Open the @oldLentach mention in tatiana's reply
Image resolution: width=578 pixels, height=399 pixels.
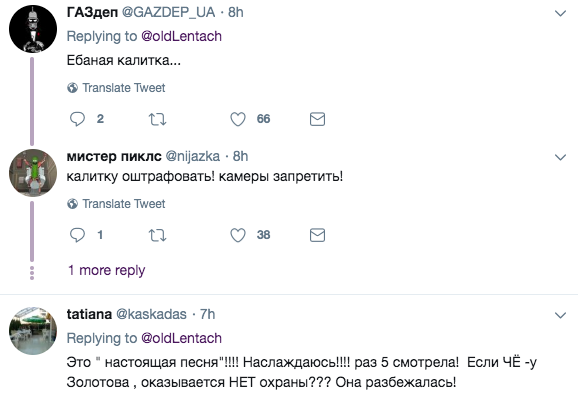[182, 338]
